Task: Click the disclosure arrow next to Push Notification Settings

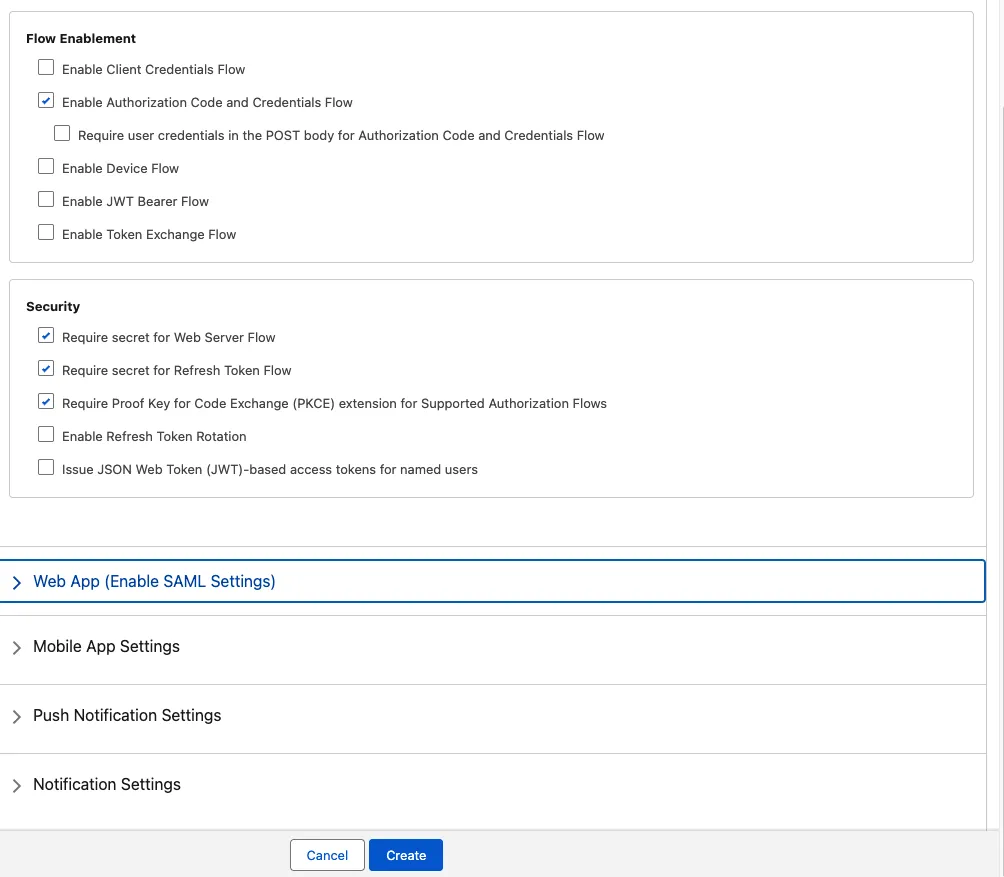Action: (x=17, y=717)
